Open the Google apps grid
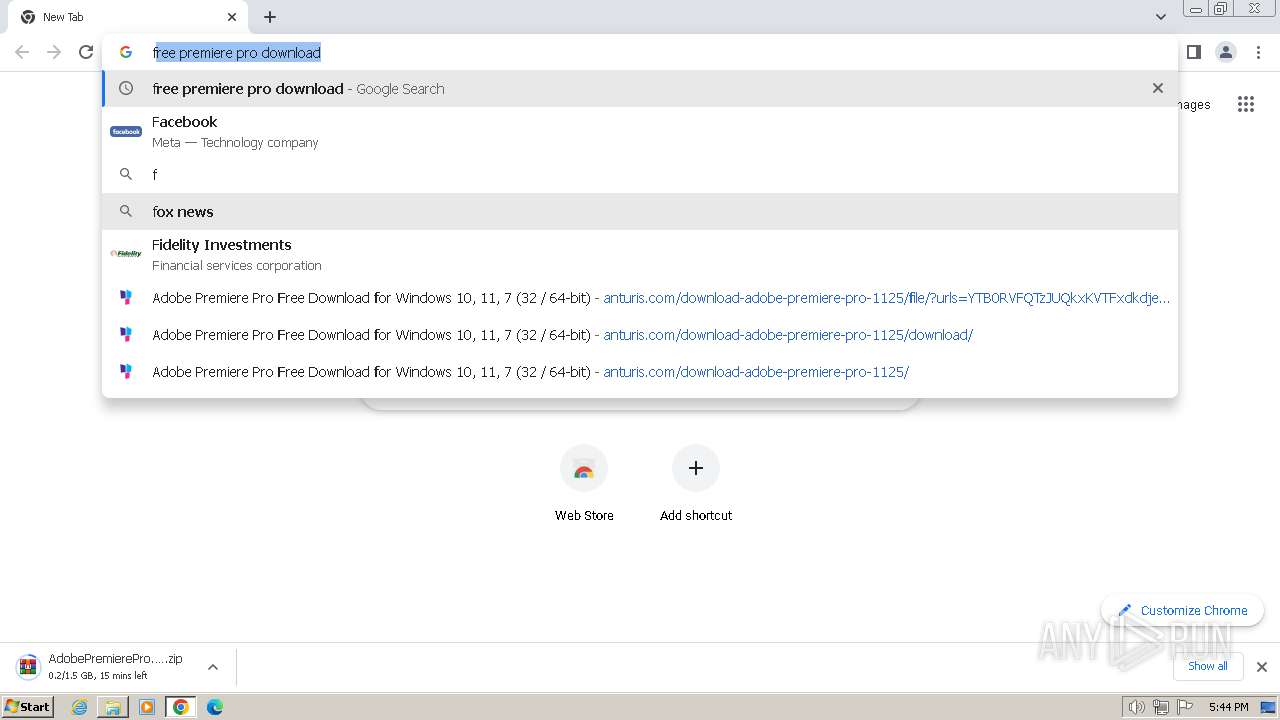1280x720 pixels. point(1246,104)
